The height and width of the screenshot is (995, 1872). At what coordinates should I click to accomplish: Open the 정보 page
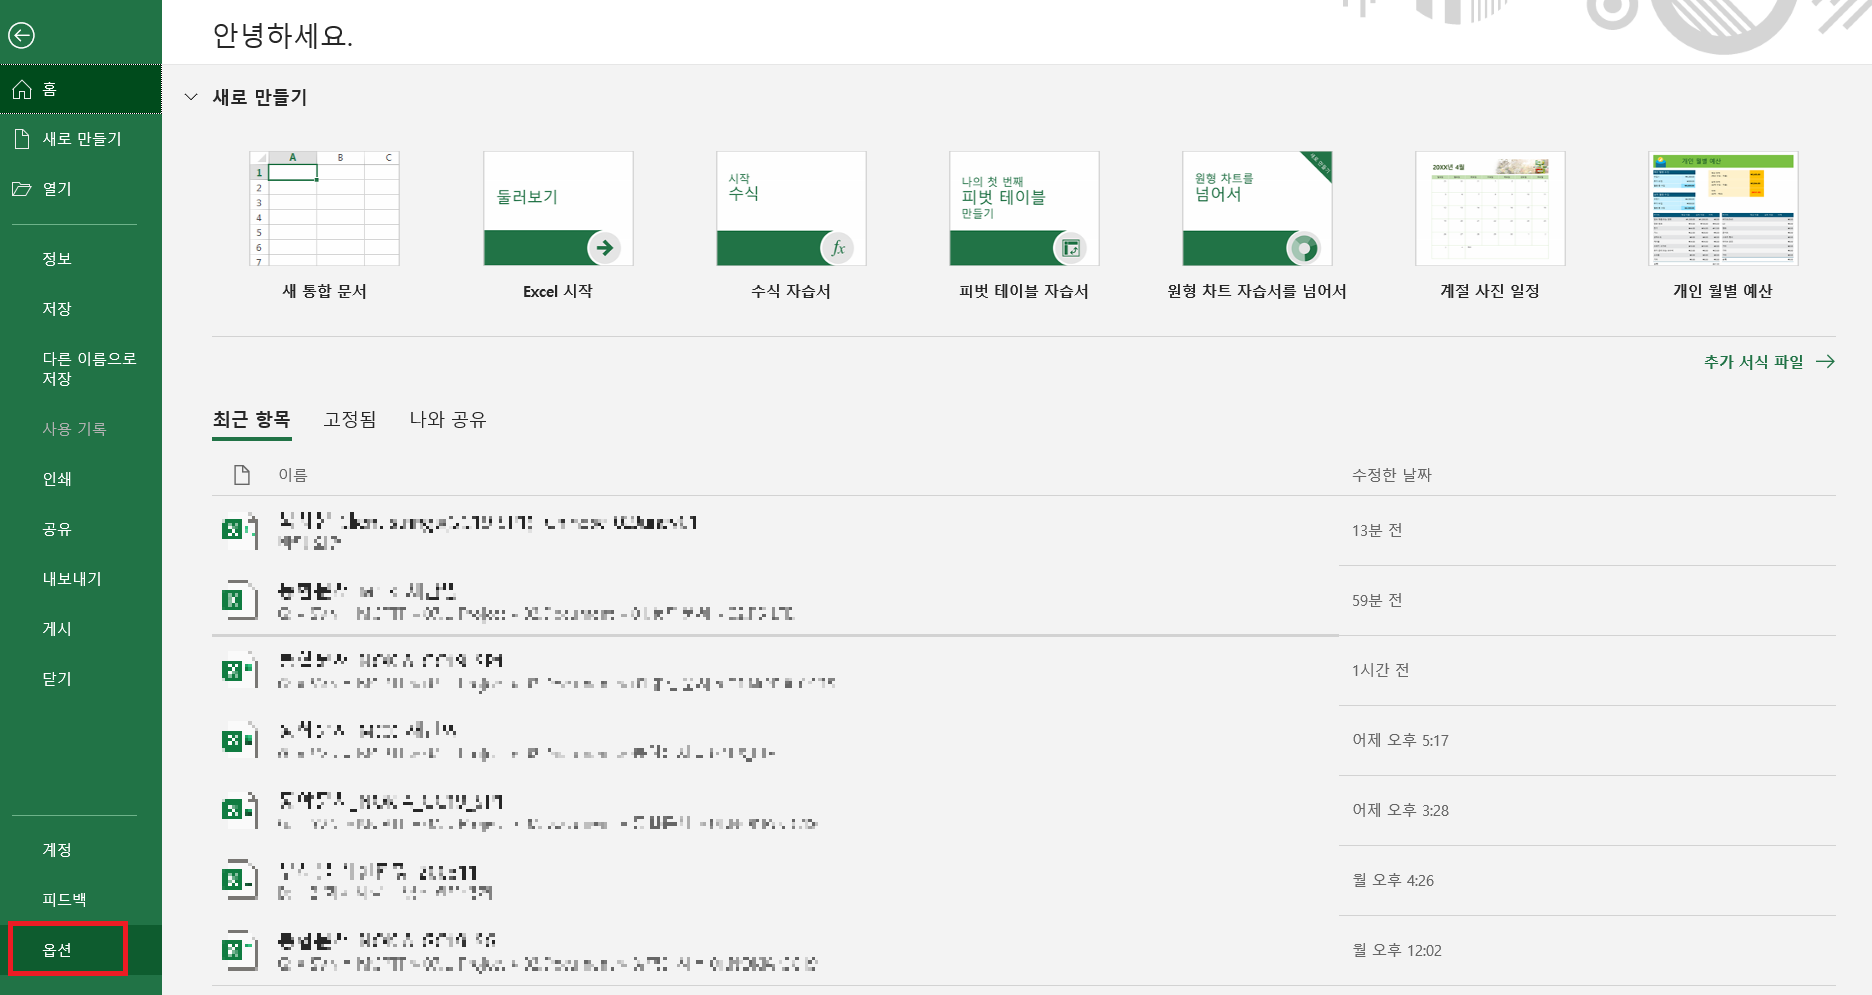point(81,259)
